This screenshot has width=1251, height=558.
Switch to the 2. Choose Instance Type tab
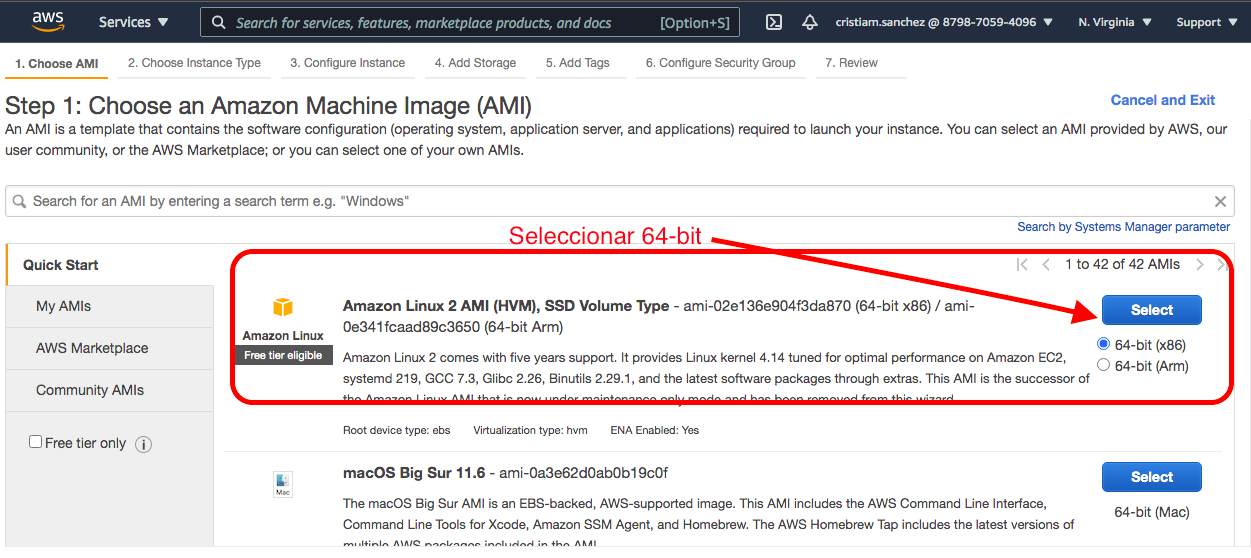click(x=194, y=63)
